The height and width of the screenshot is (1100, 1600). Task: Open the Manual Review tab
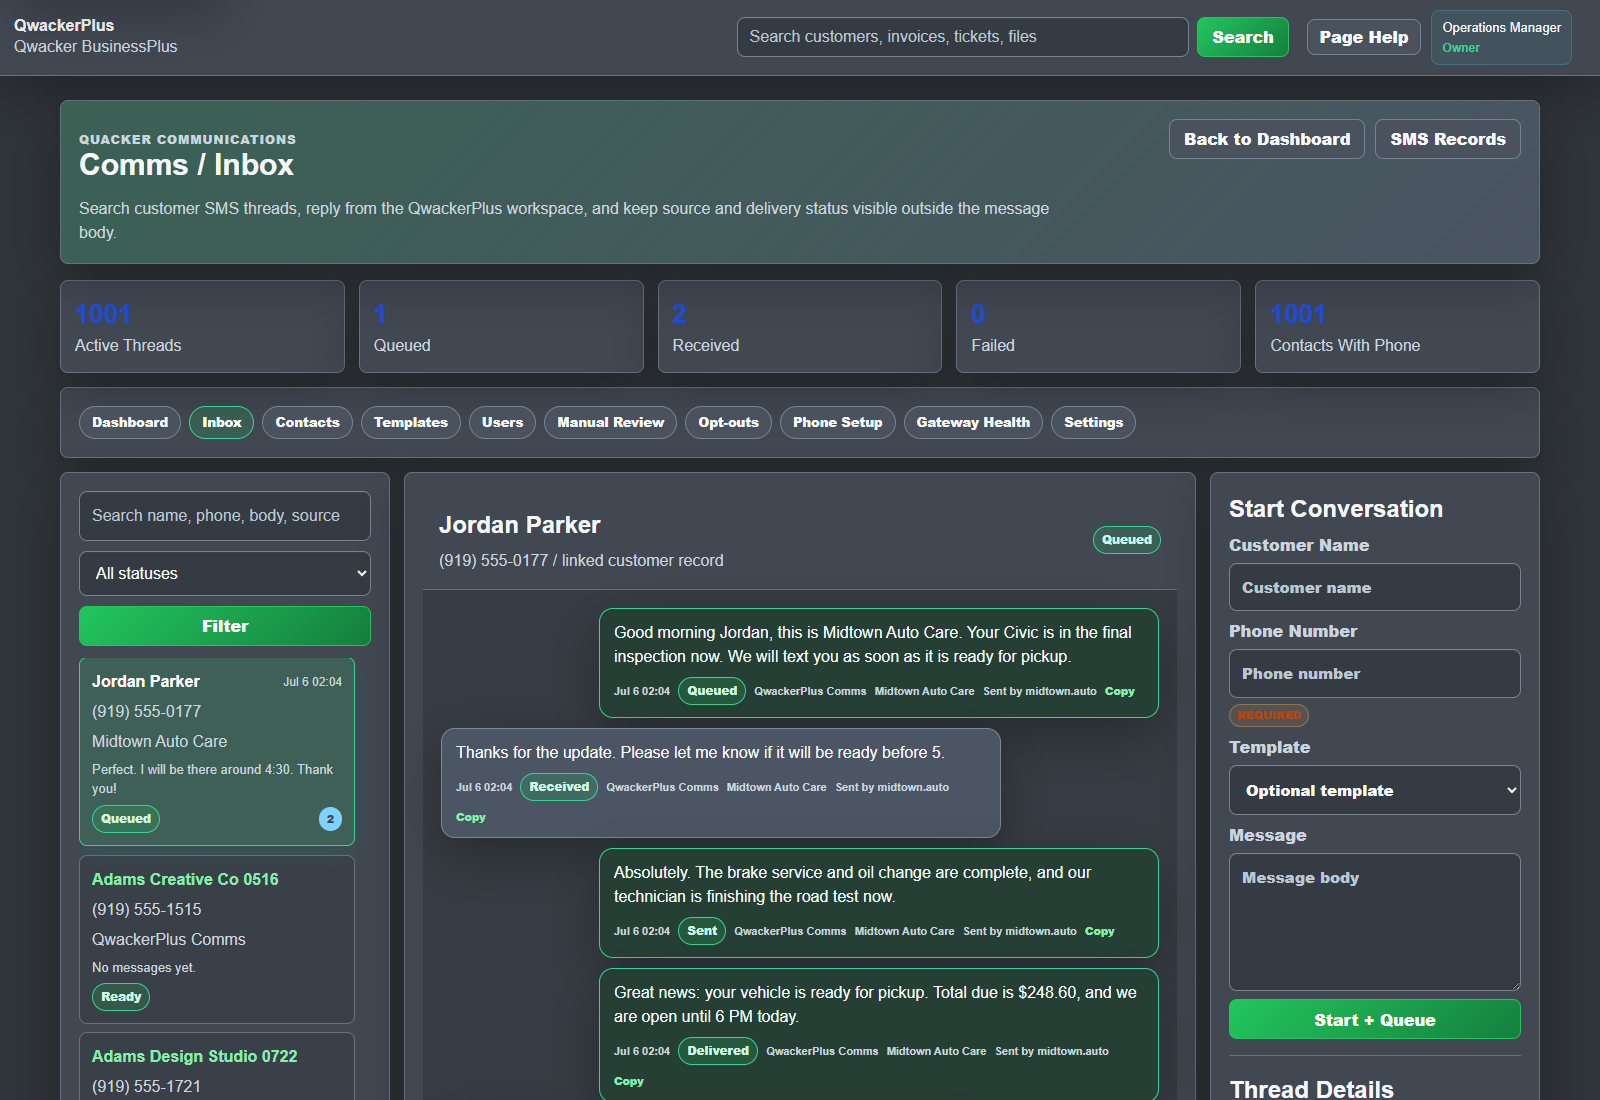point(610,422)
